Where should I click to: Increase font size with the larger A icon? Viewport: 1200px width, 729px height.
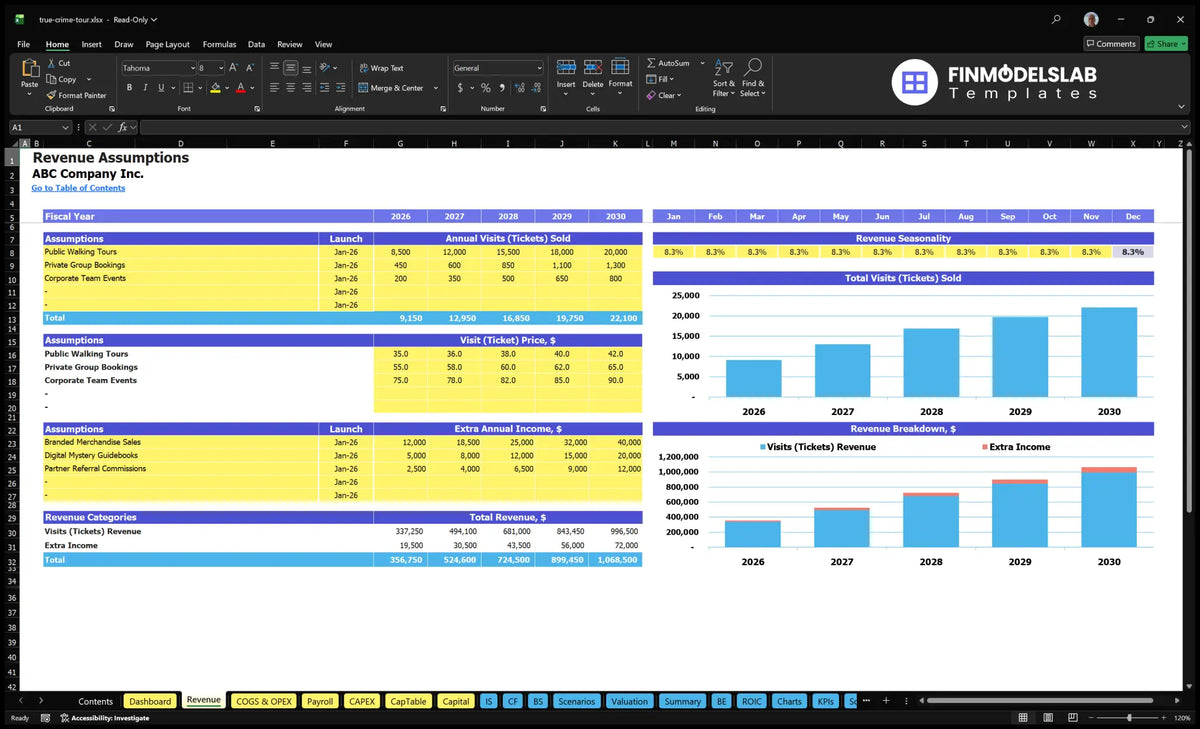(x=234, y=68)
